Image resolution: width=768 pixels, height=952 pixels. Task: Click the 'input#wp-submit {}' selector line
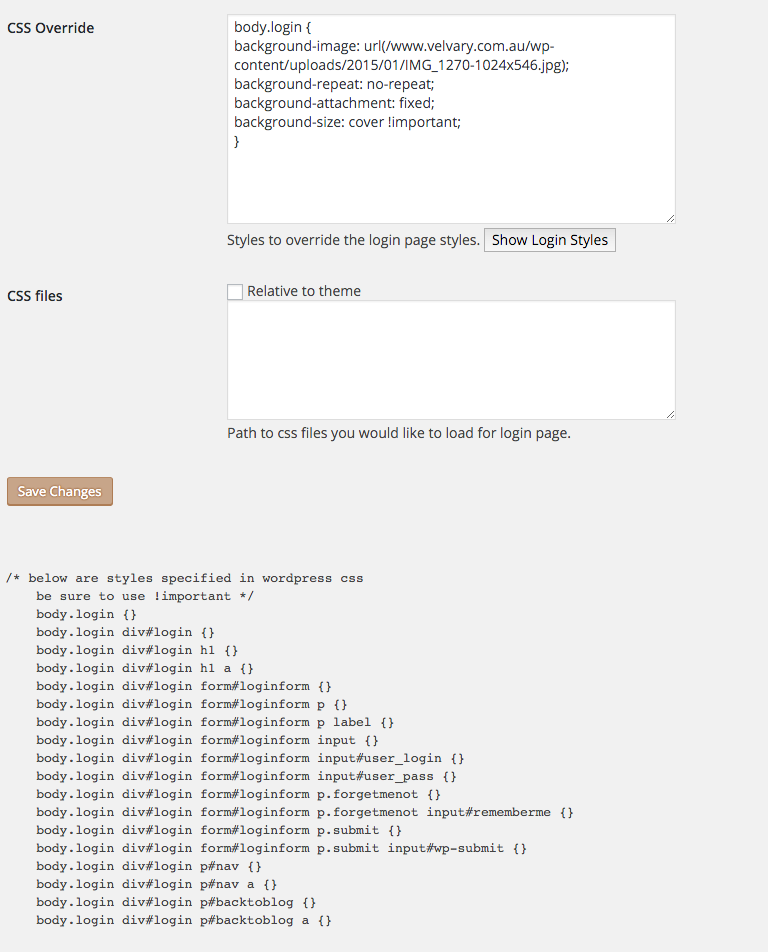coord(281,848)
